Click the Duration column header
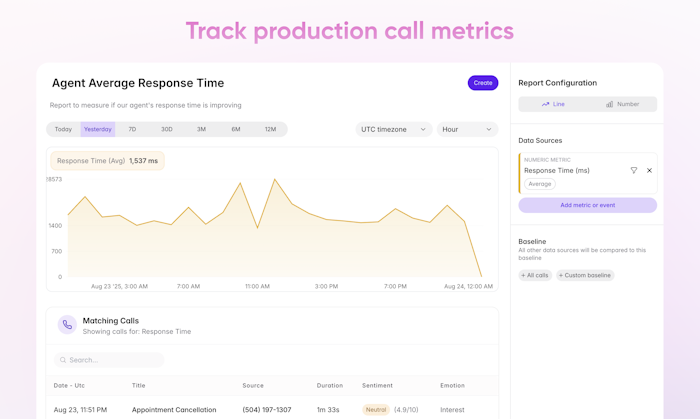The height and width of the screenshot is (419, 700). [330, 386]
